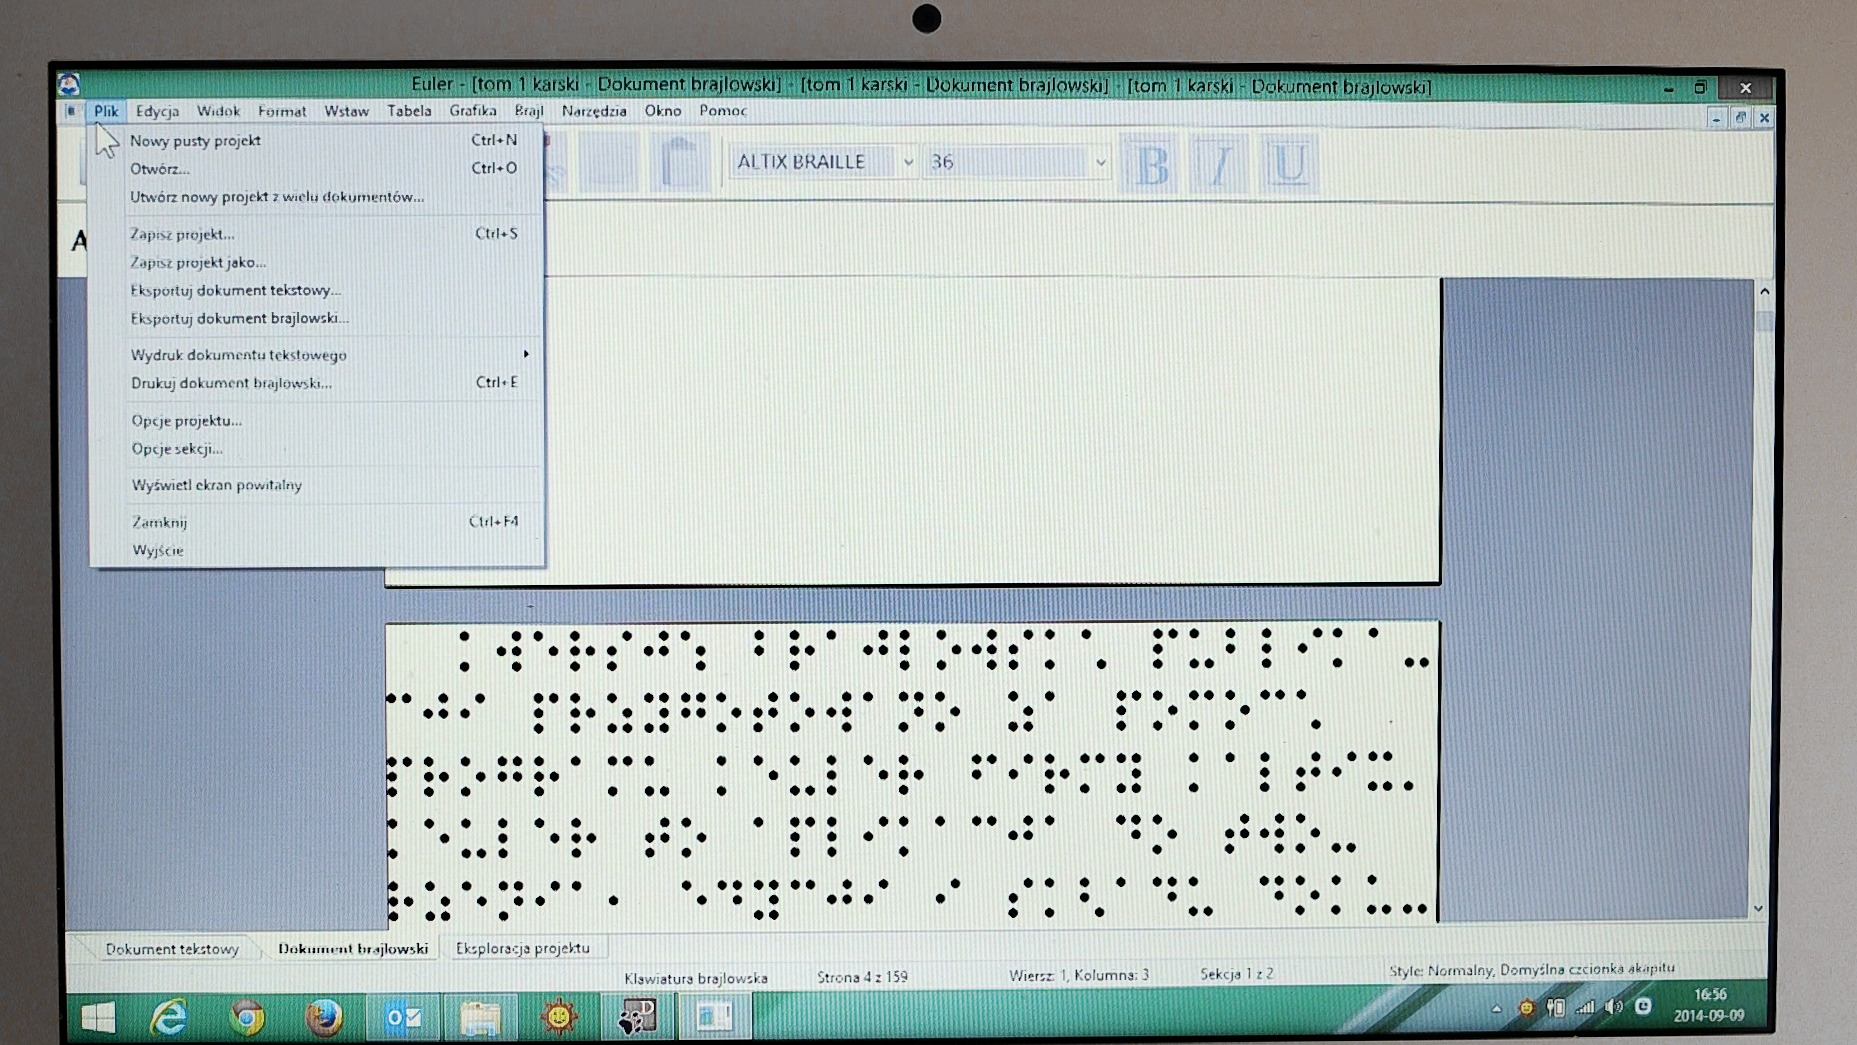The image size is (1857, 1045).
Task: Select Nowy pusty projekt menu entry
Action: pos(195,141)
